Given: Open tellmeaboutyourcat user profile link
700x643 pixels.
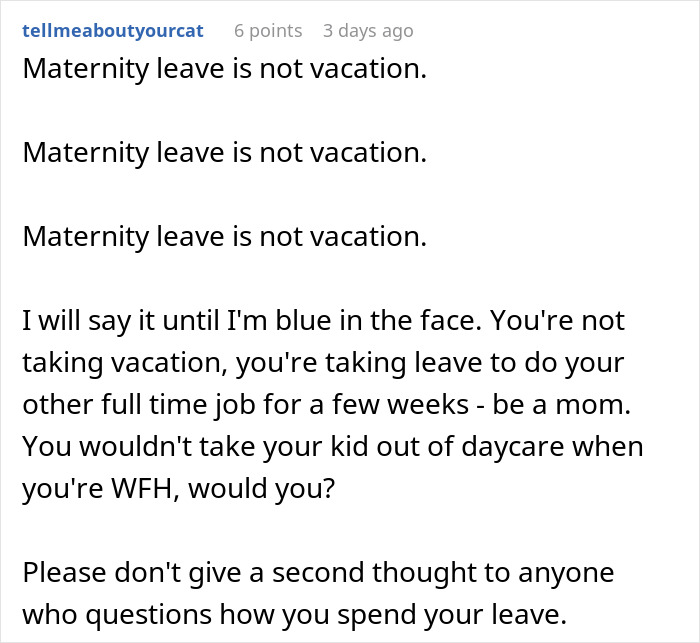Looking at the screenshot, I should tap(112, 31).
